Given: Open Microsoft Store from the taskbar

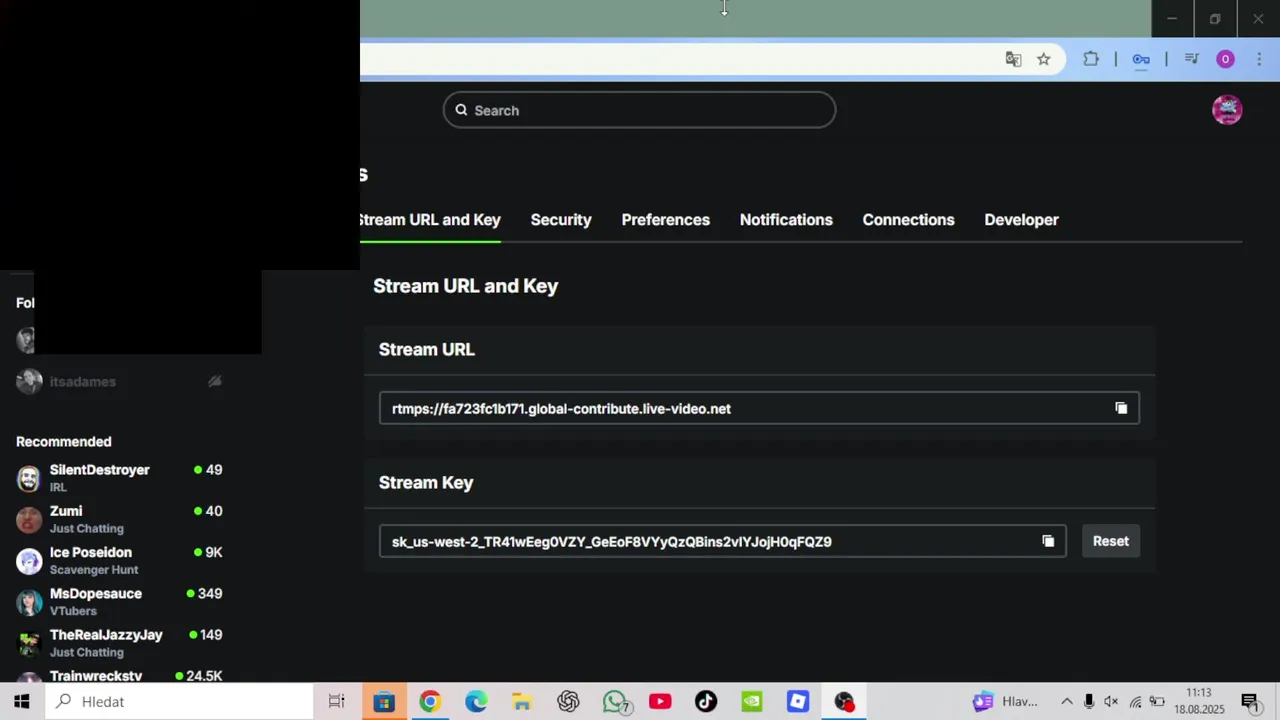Looking at the screenshot, I should (x=384, y=702).
